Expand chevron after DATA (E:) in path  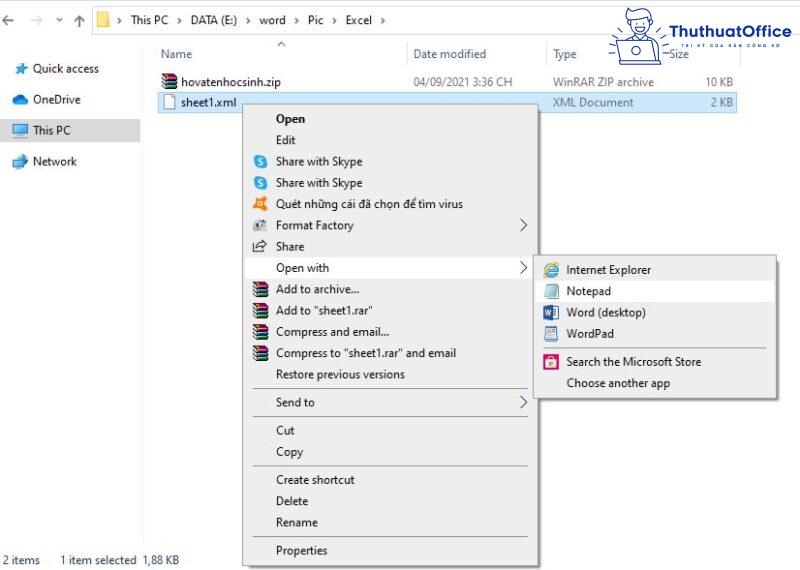pyautogui.click(x=248, y=20)
